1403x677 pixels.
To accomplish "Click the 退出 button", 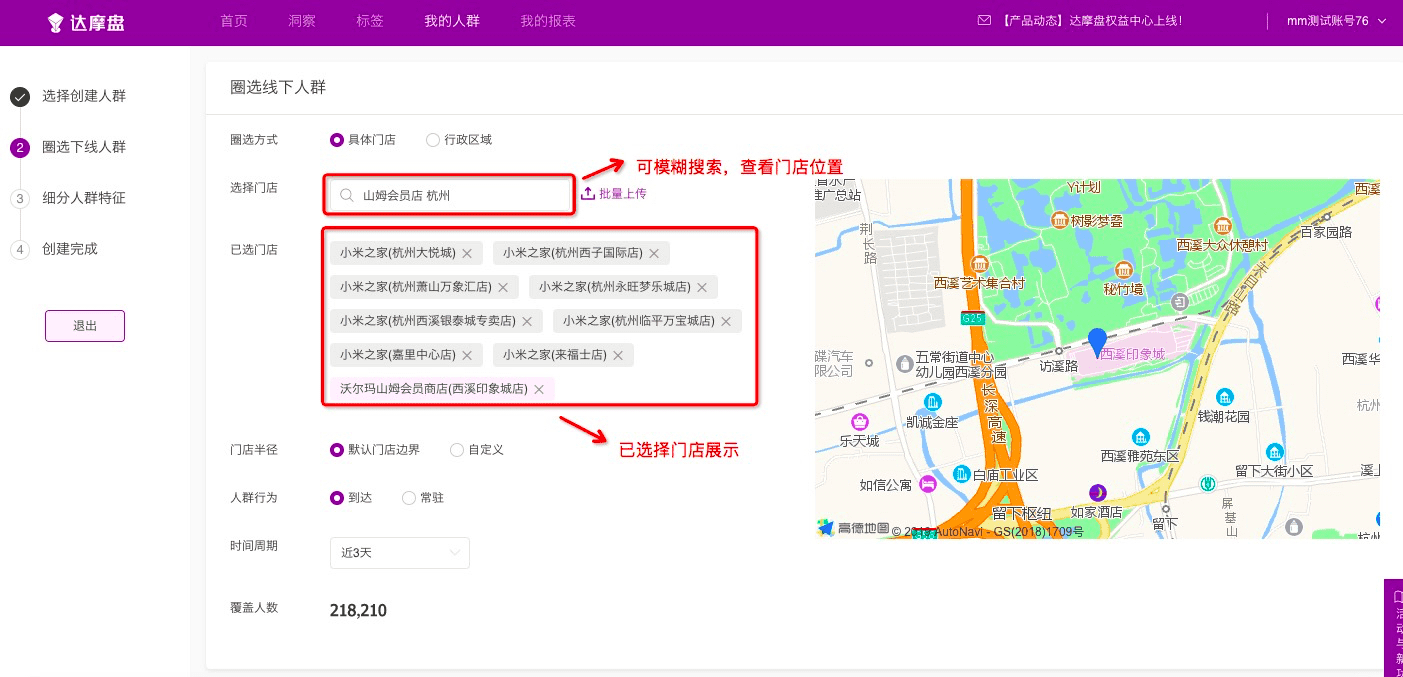I will [85, 326].
